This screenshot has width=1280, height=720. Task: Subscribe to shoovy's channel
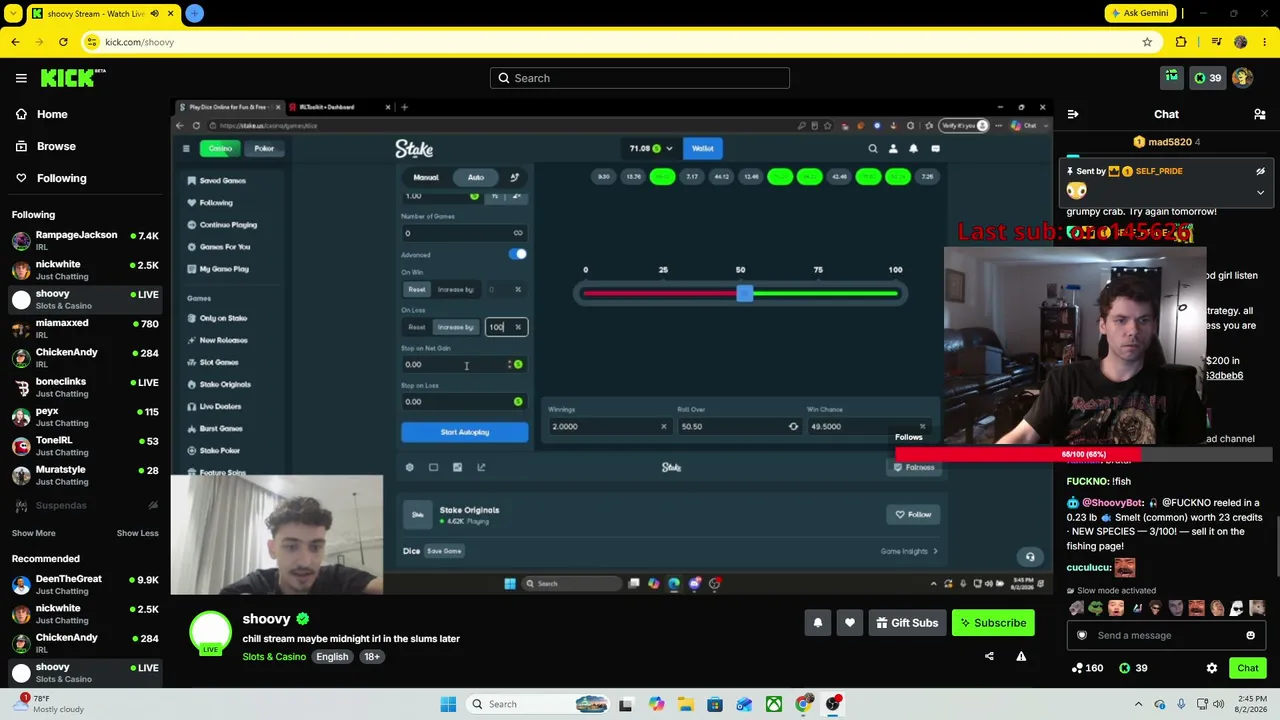993,623
